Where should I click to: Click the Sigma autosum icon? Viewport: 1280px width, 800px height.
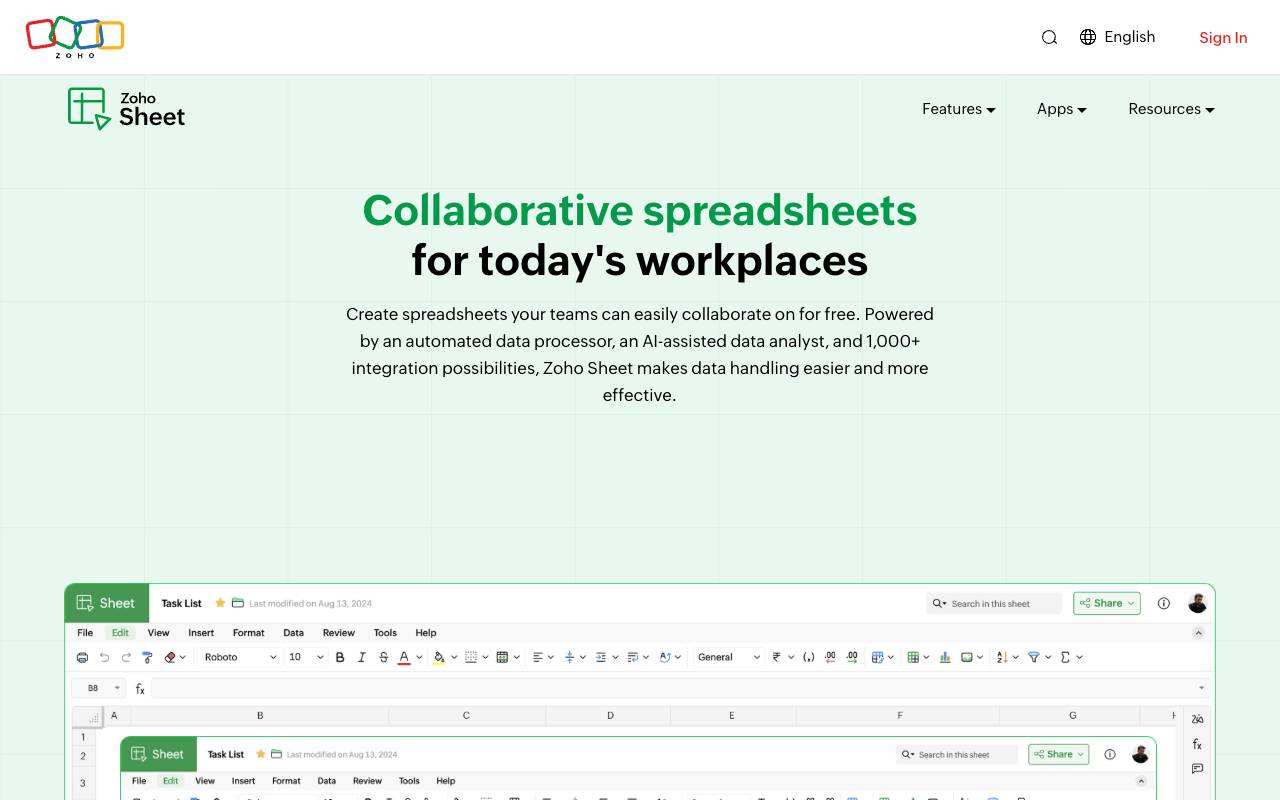click(x=1065, y=657)
